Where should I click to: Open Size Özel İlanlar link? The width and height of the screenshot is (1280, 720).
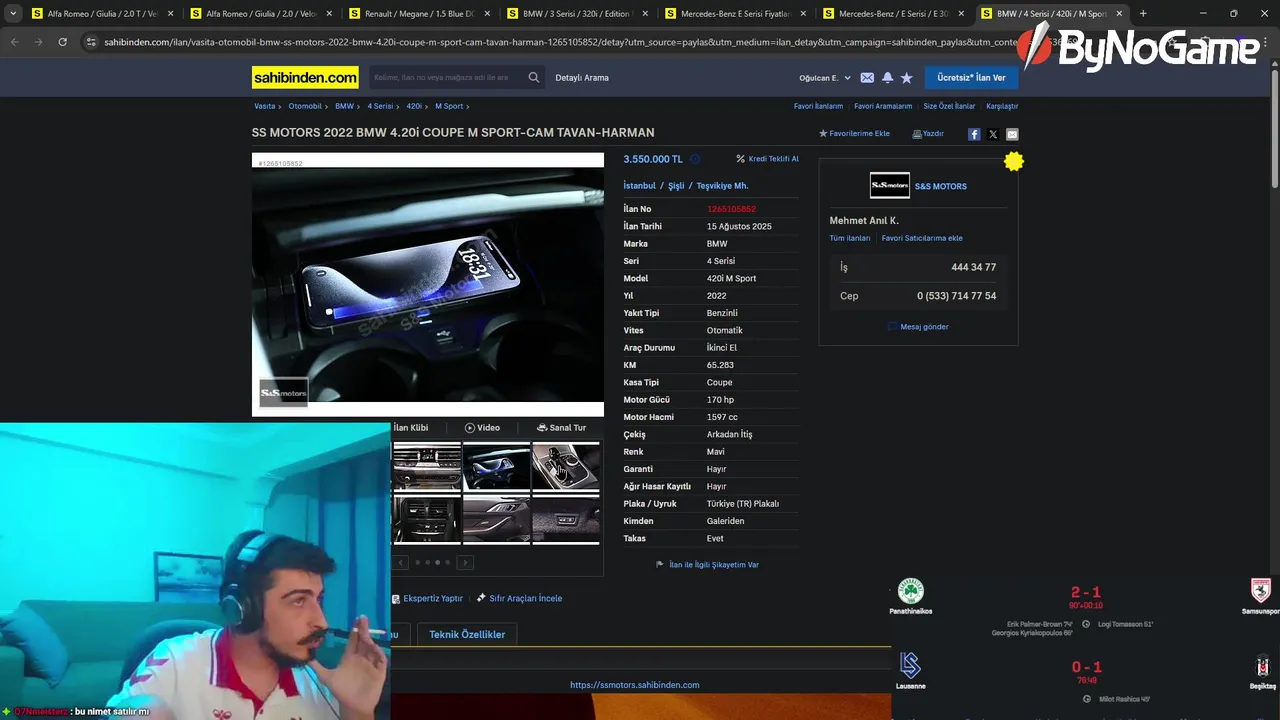949,106
